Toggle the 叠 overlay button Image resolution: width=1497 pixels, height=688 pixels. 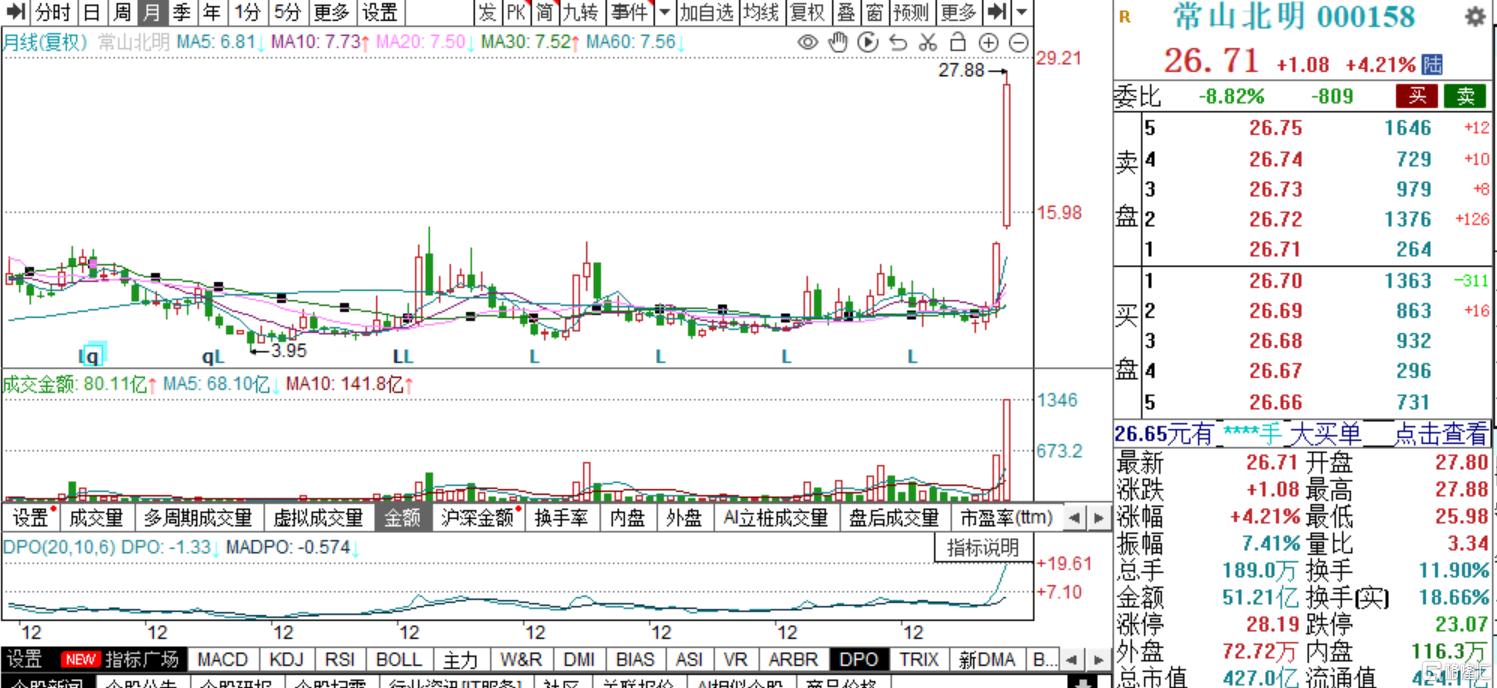[x=846, y=12]
